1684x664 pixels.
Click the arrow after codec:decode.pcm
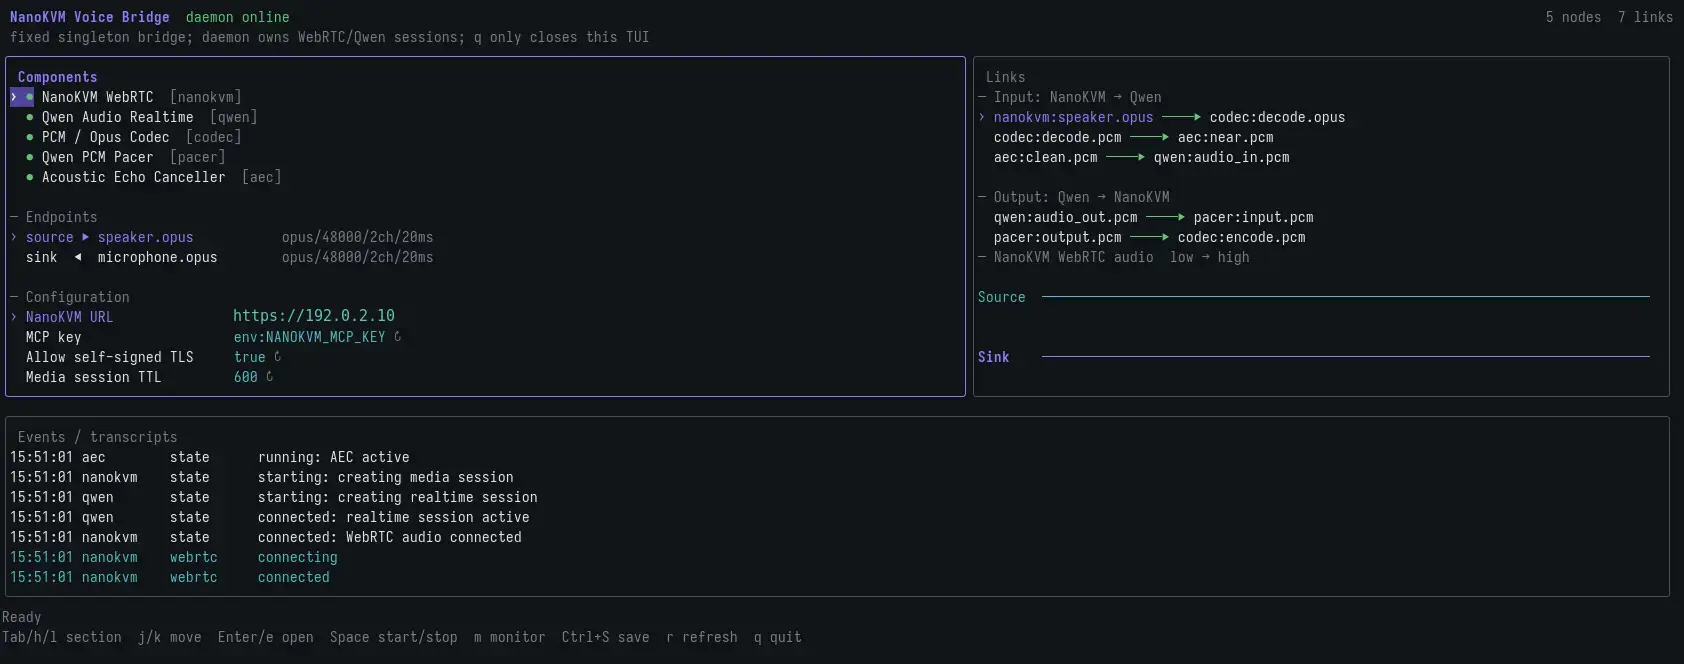[x=1149, y=137]
